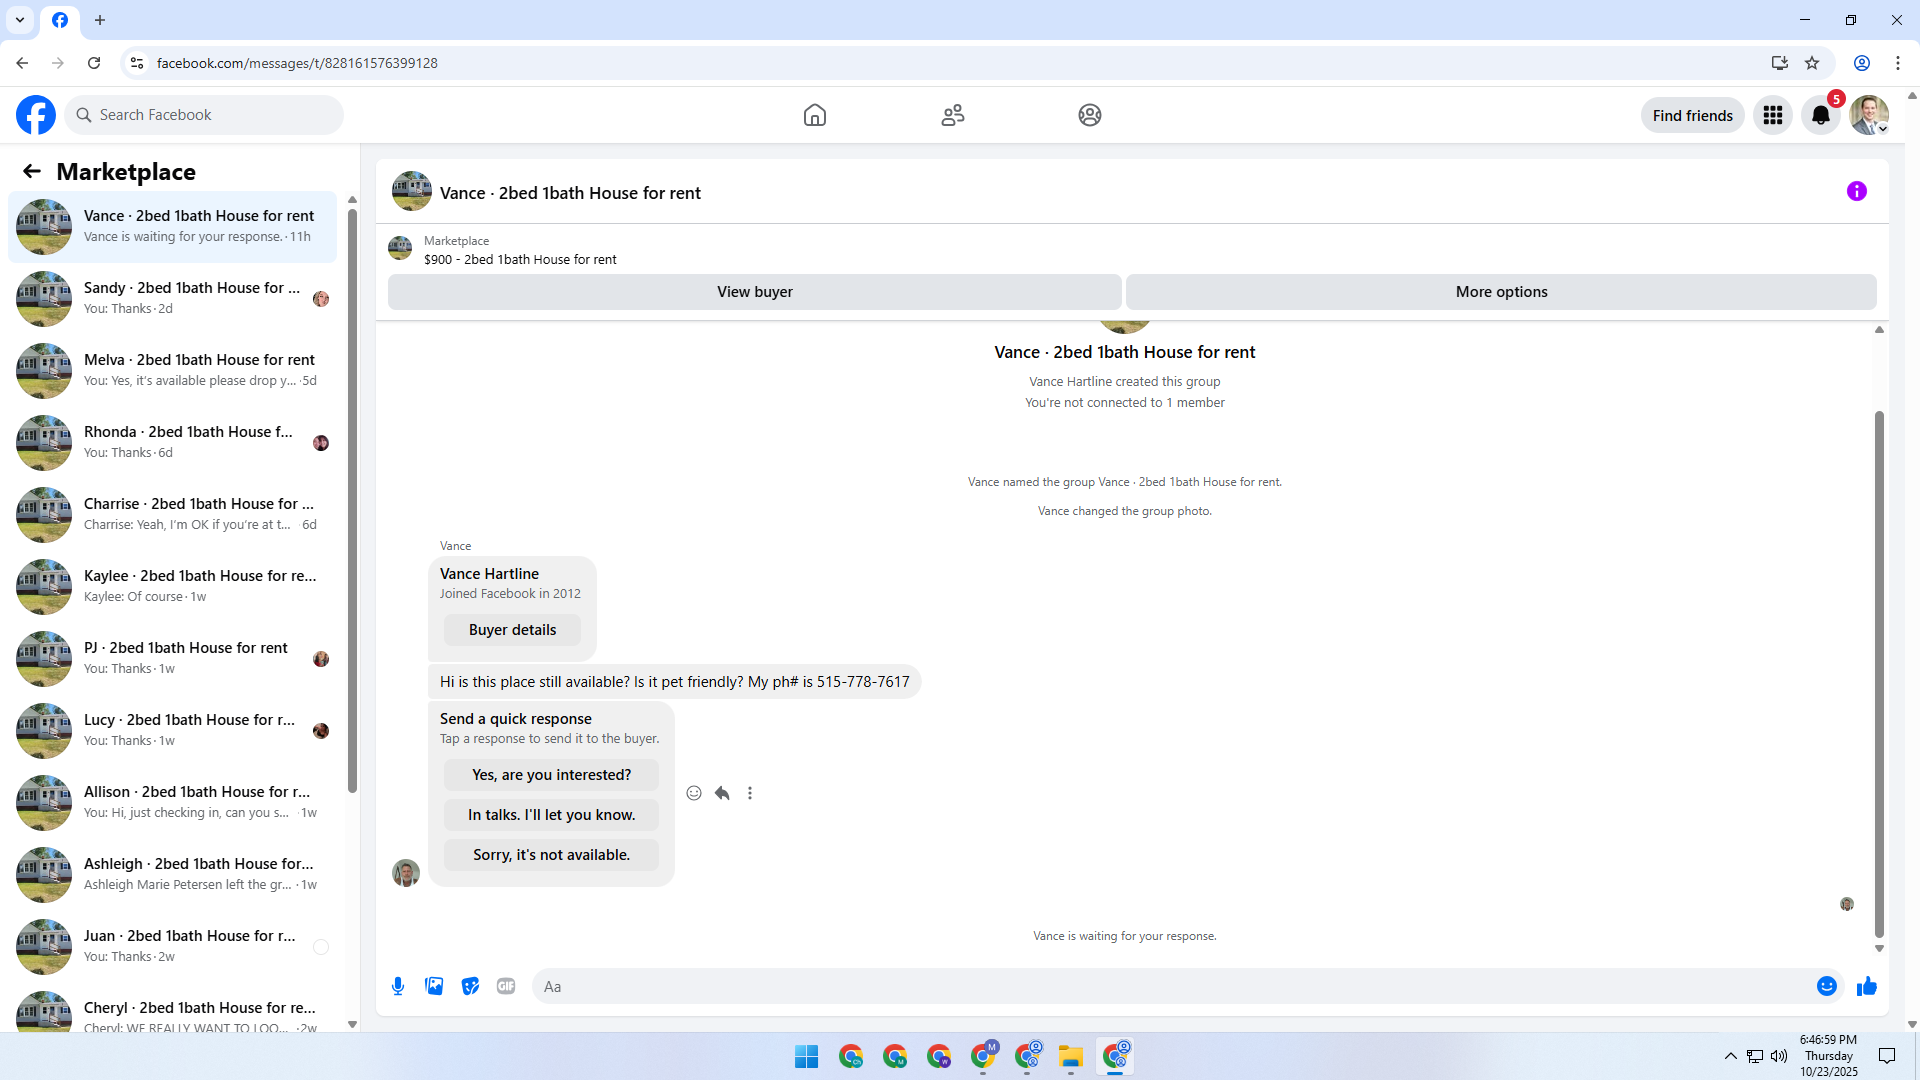The image size is (1920, 1080).
Task: React with the emoji smiley beside message
Action: 694,793
